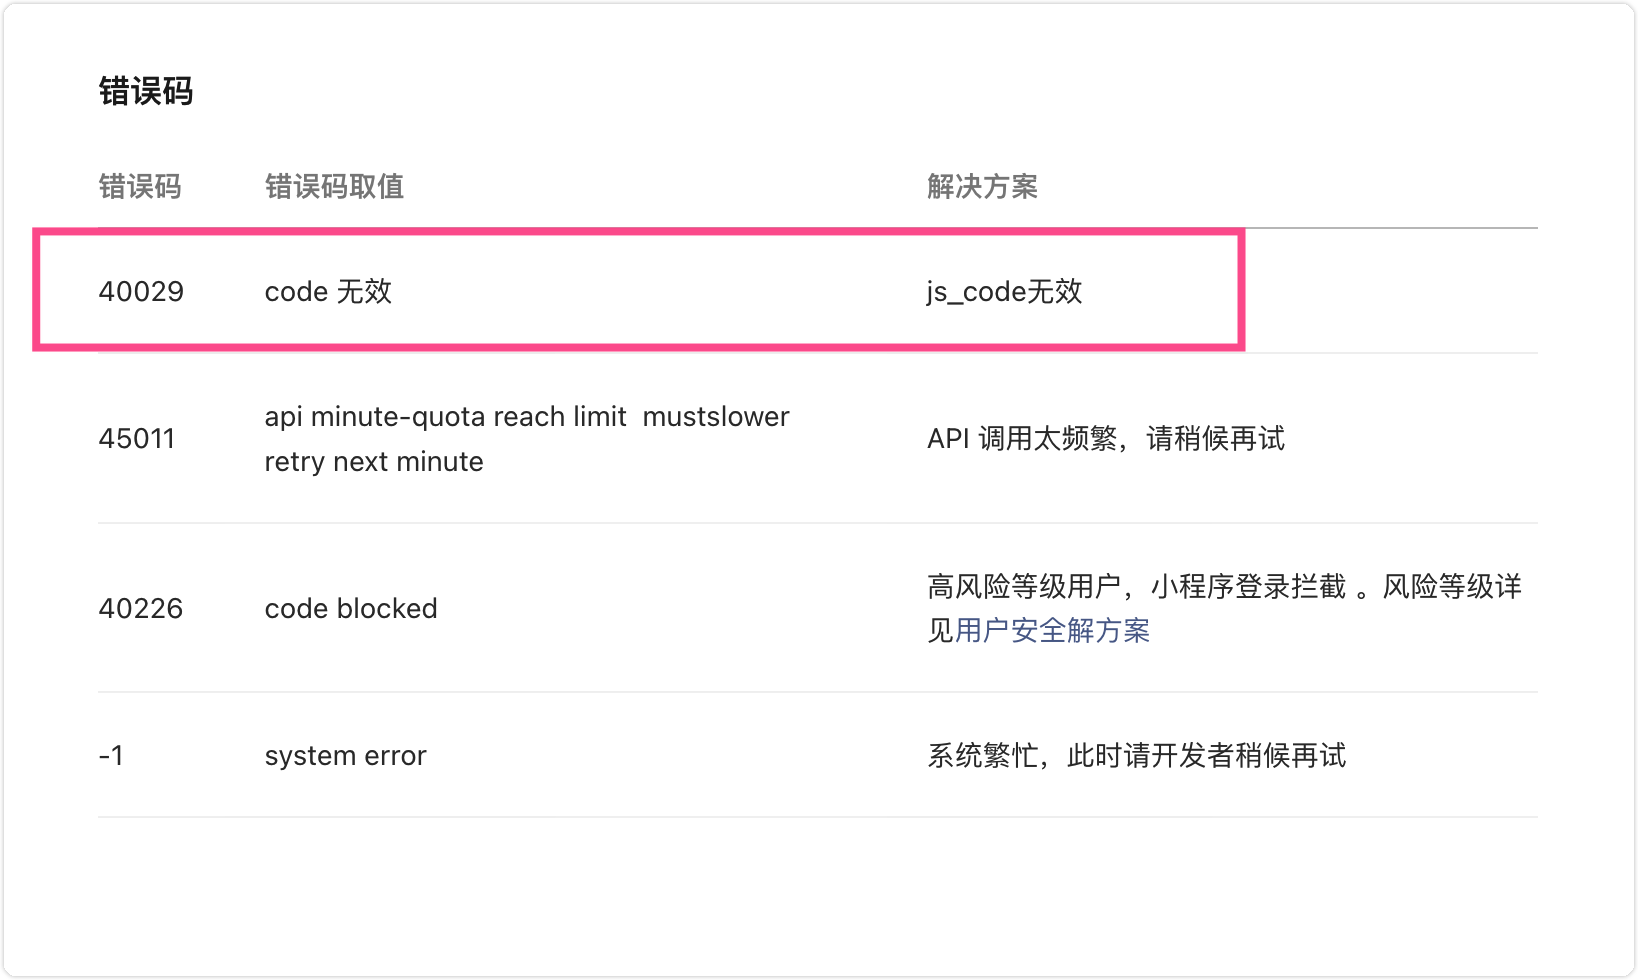The width and height of the screenshot is (1638, 980).
Task: Select the -1 error code cell
Action: click(x=111, y=756)
